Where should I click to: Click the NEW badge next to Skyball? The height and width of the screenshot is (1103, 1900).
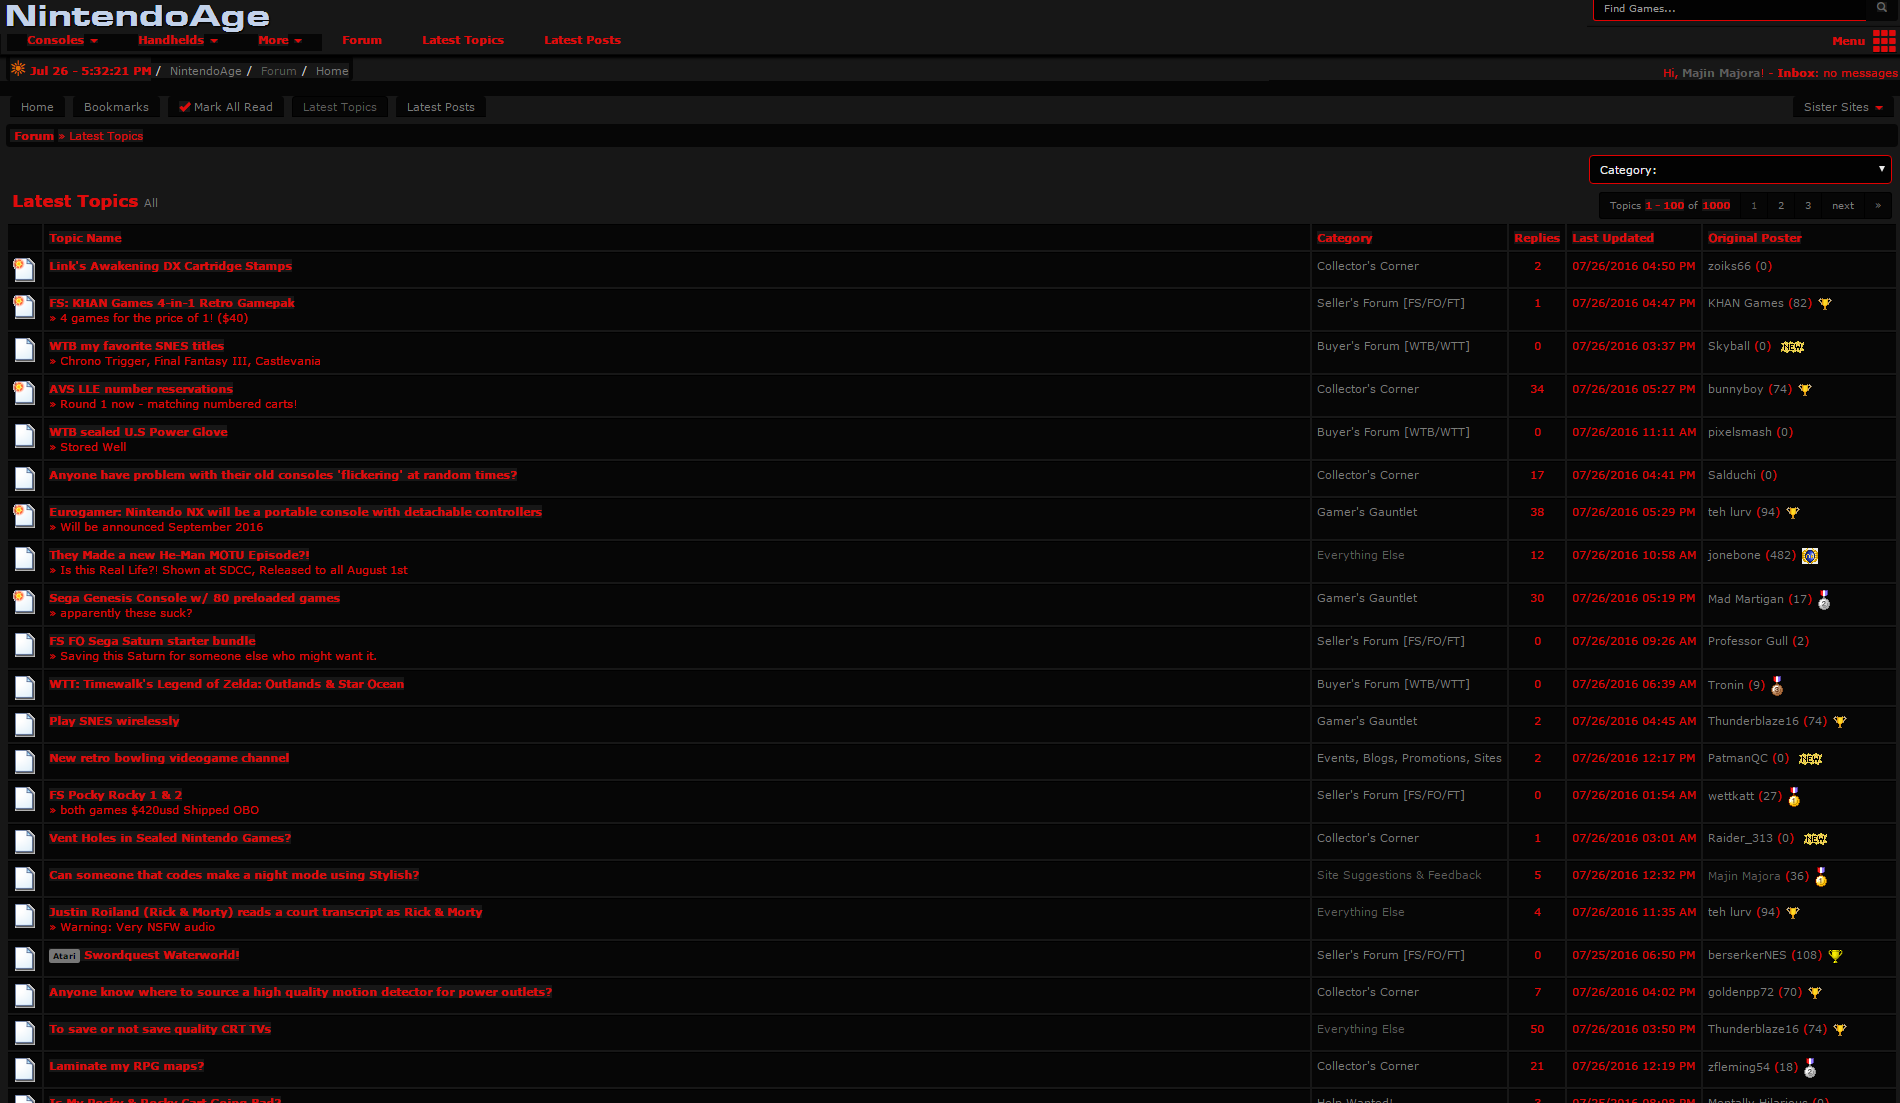click(x=1791, y=346)
